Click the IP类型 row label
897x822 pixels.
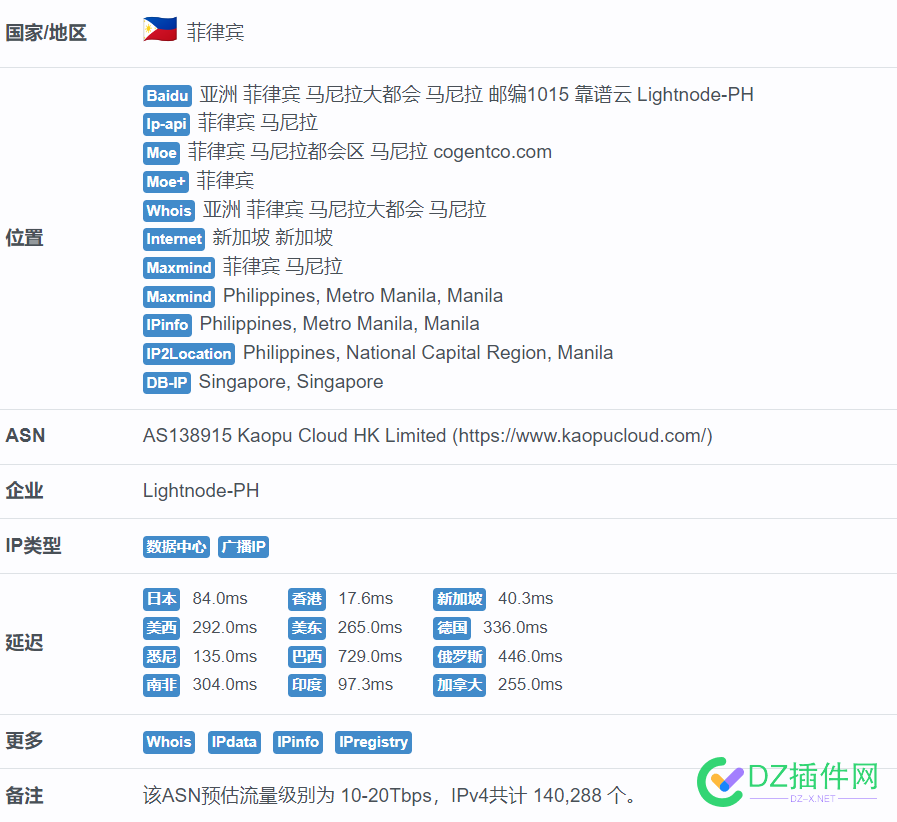pos(33,546)
